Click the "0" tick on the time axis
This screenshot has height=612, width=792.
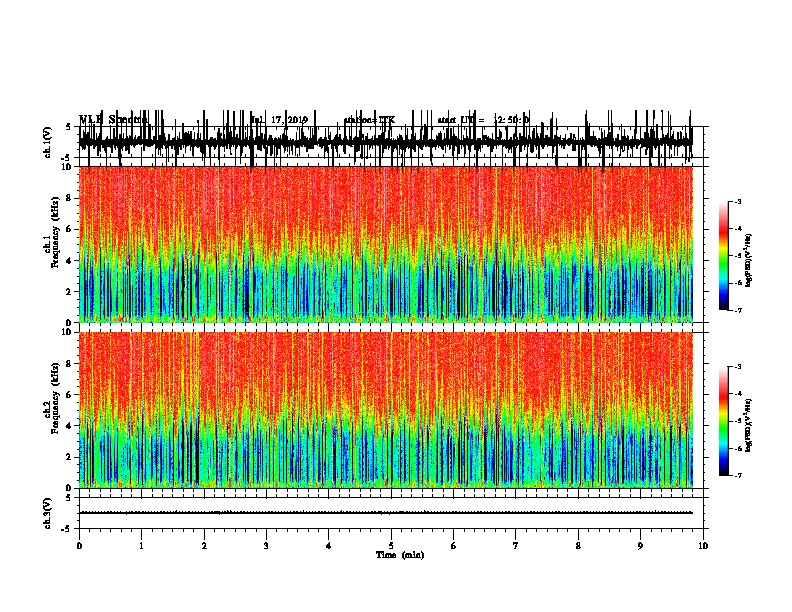pos(79,546)
